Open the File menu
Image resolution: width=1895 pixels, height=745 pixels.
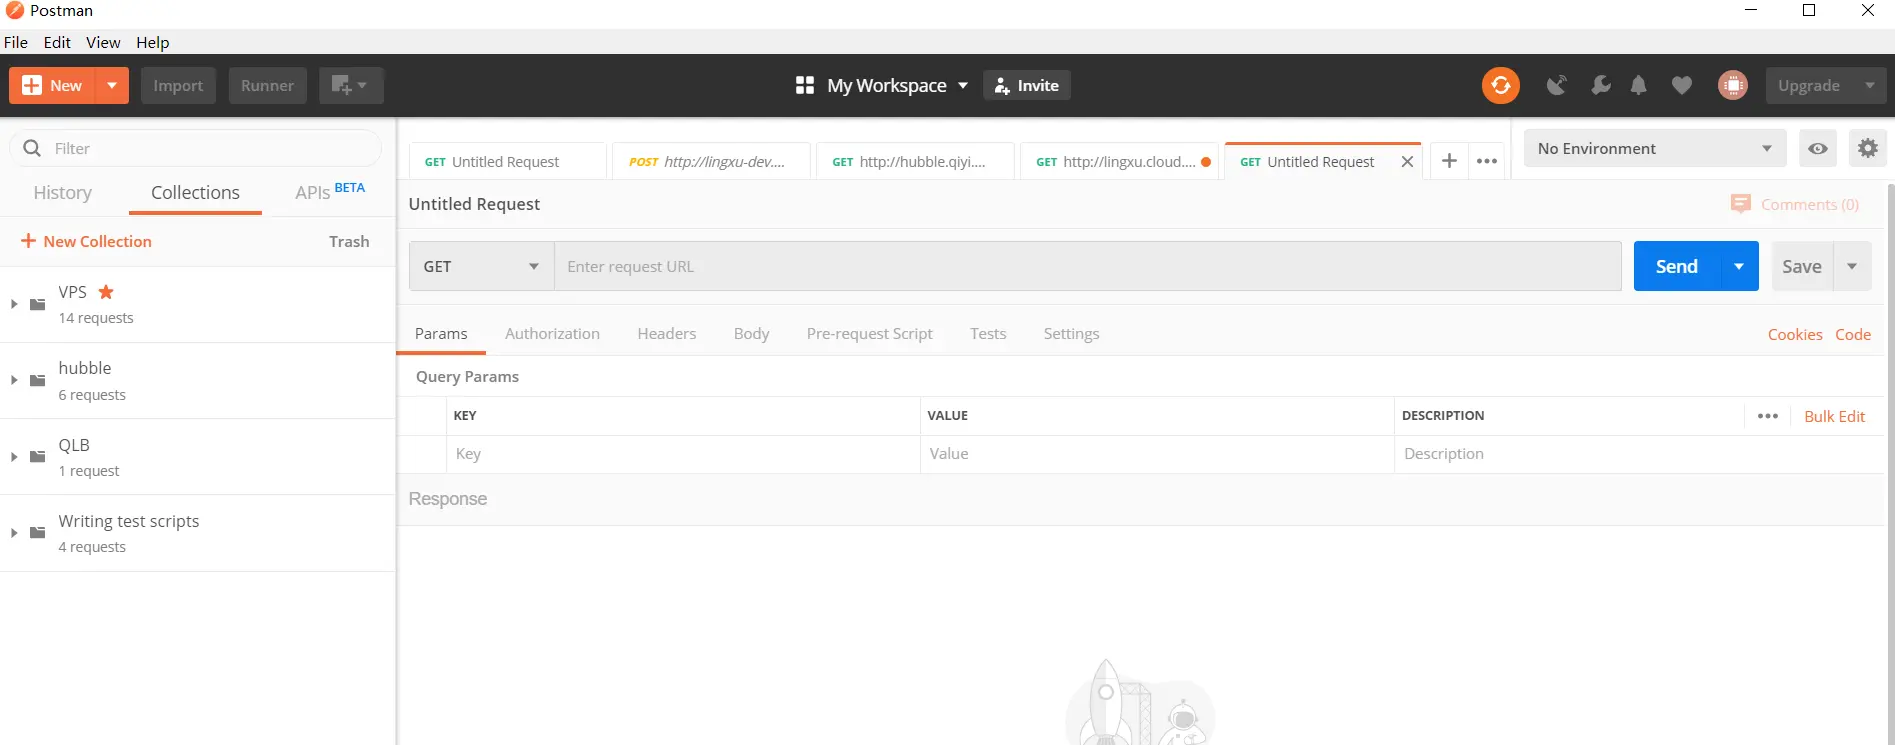(16, 42)
